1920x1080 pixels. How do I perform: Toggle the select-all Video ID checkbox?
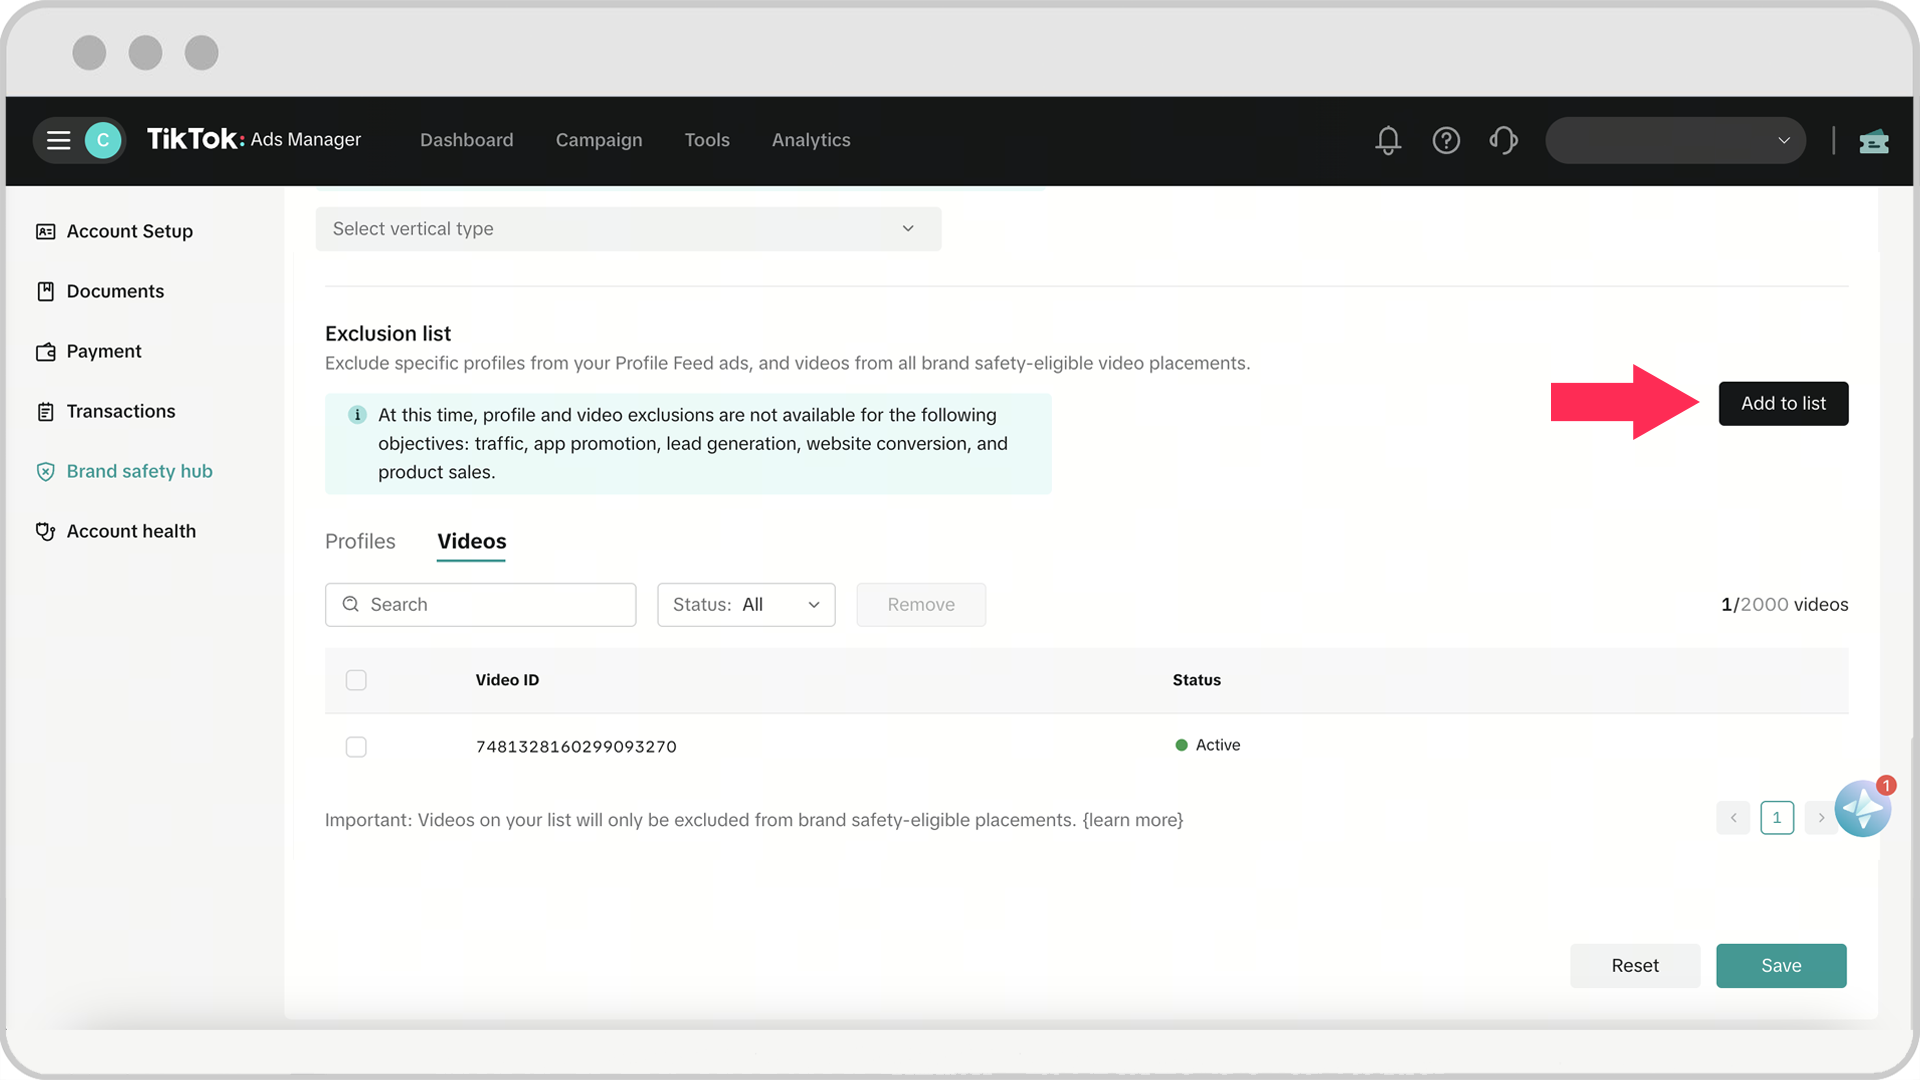tap(356, 680)
